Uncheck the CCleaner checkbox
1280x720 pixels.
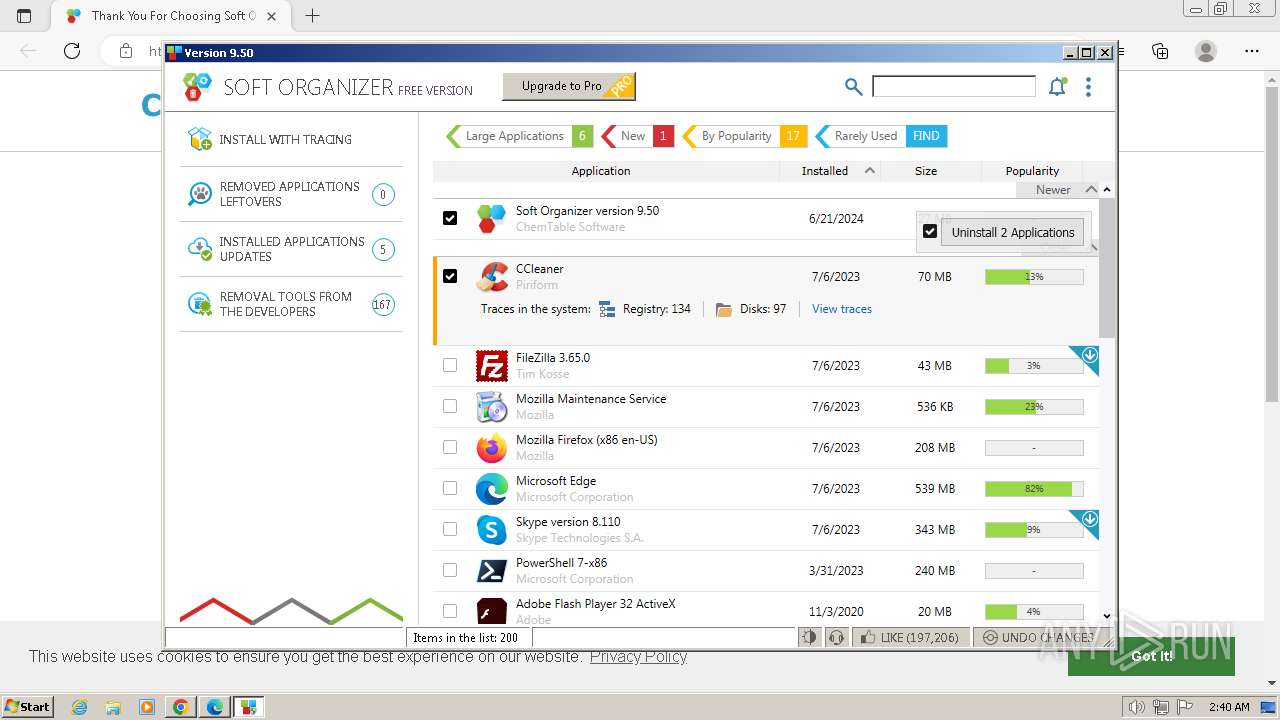[450, 276]
